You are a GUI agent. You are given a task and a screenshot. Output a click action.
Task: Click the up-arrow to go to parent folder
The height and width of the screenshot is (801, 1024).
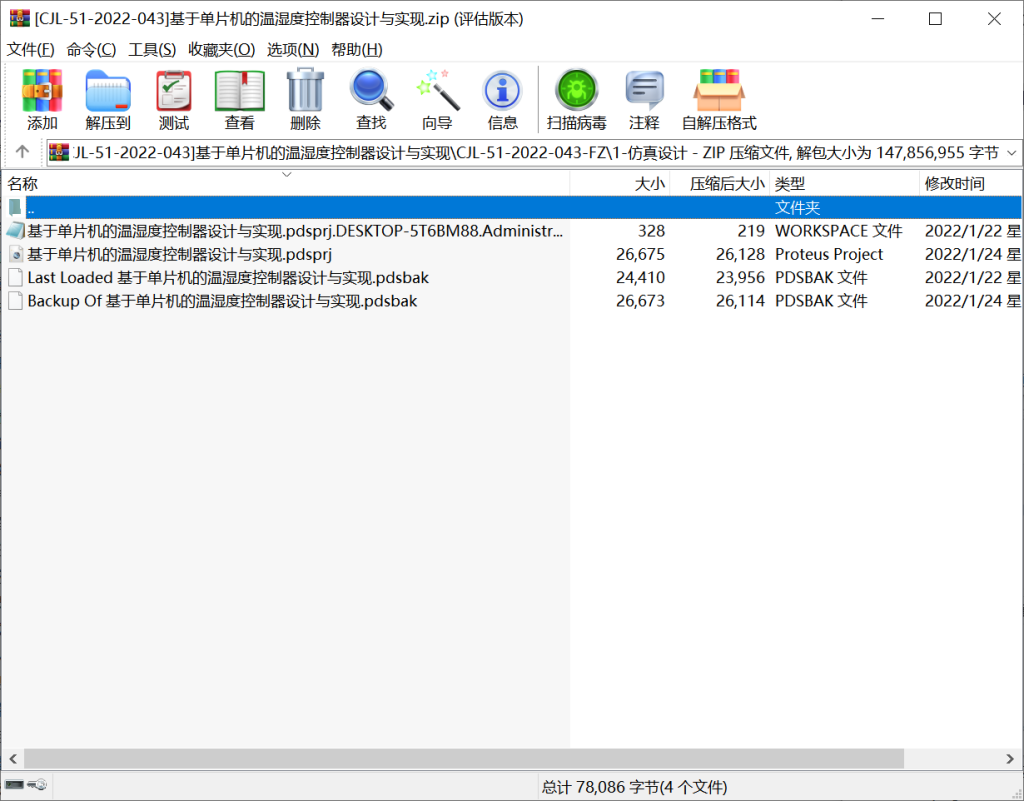pos(21,152)
